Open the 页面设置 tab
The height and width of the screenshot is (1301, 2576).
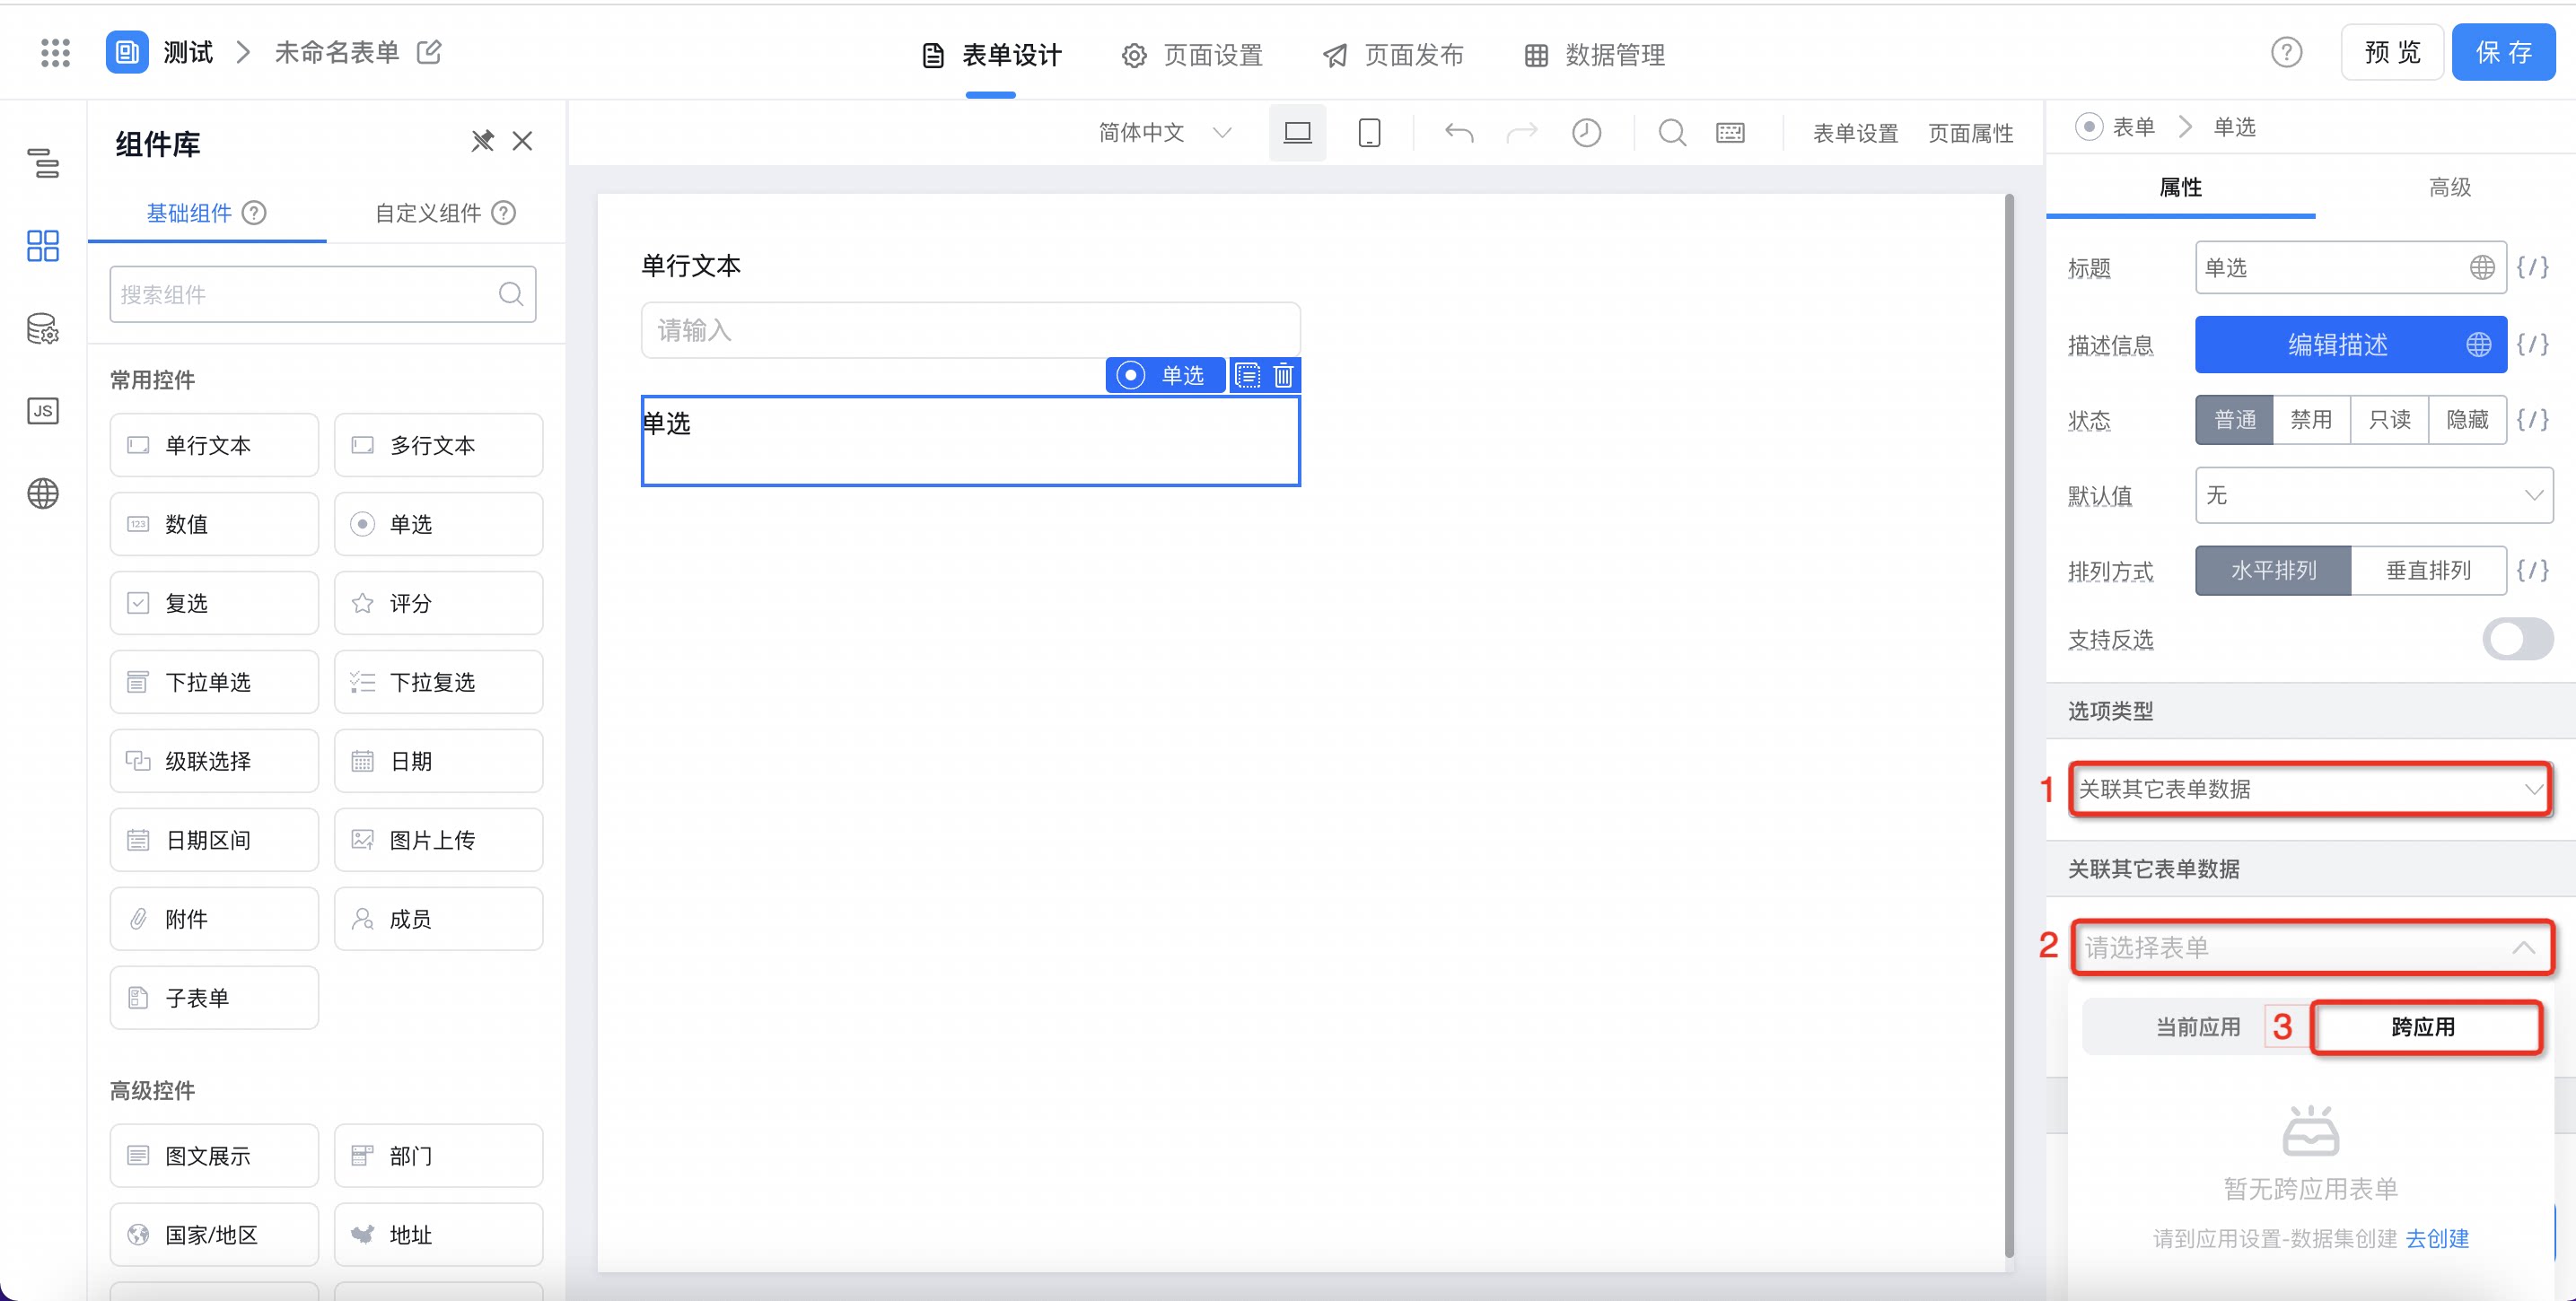1192,55
